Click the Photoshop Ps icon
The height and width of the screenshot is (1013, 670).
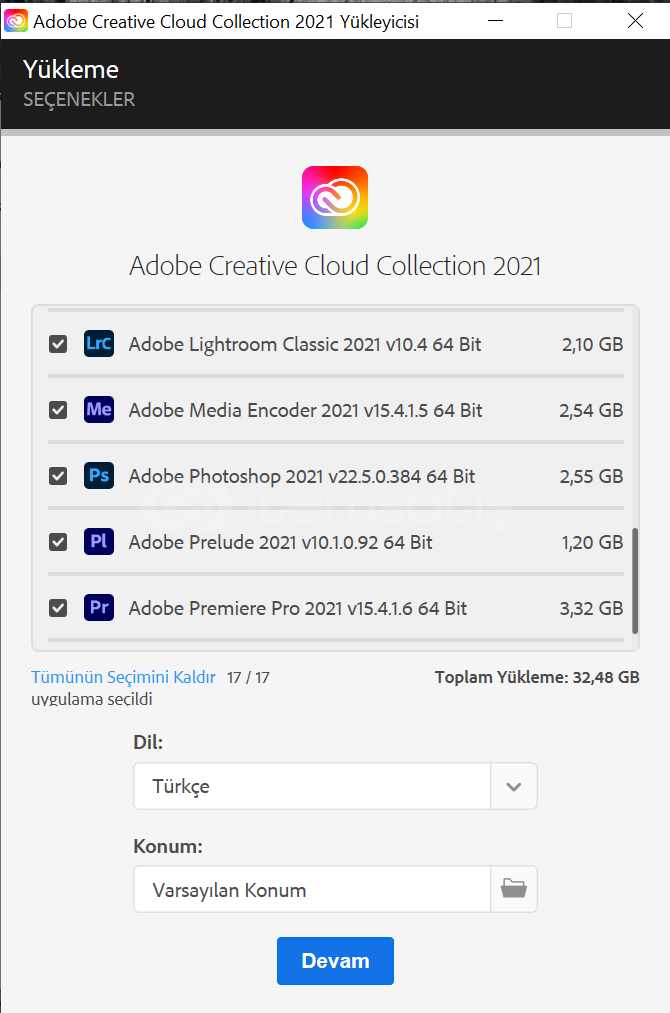(99, 476)
